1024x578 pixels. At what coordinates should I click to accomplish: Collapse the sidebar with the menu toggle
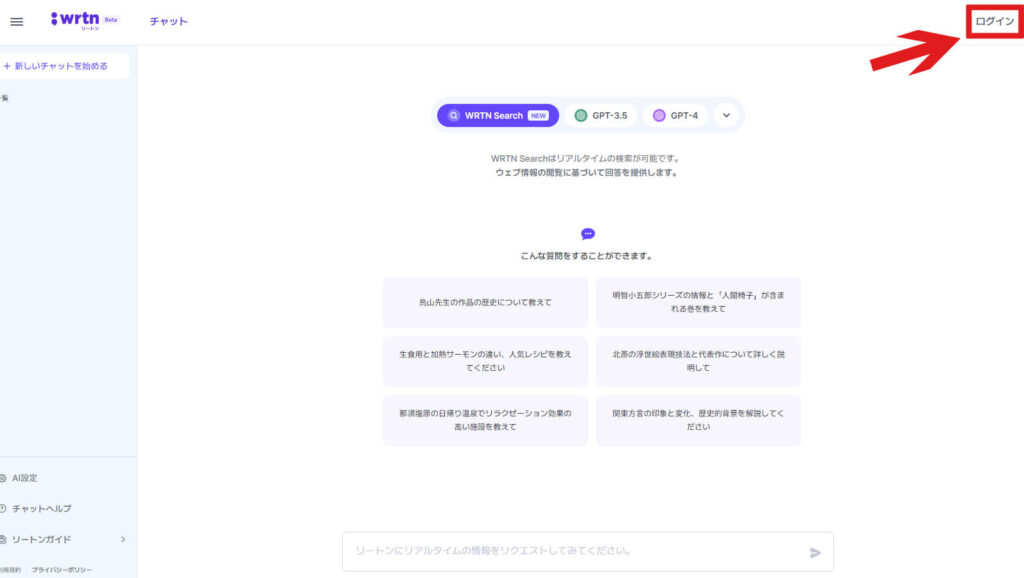tap(16, 21)
